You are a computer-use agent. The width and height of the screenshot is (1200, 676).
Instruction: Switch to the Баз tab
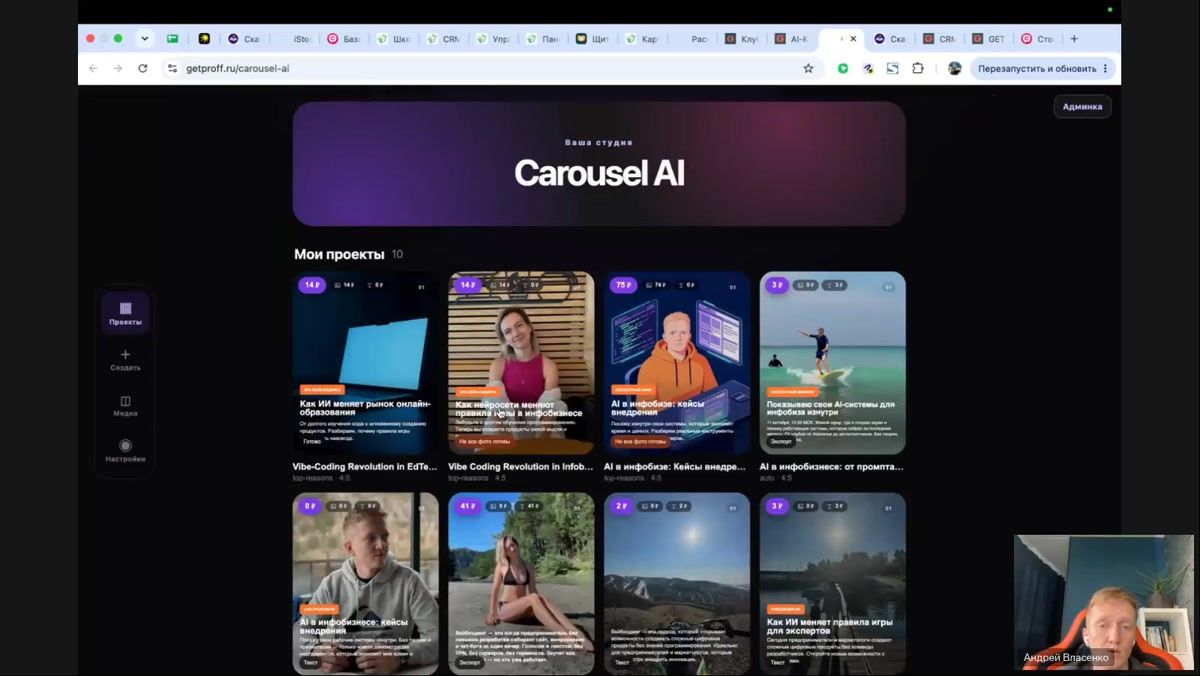click(344, 39)
